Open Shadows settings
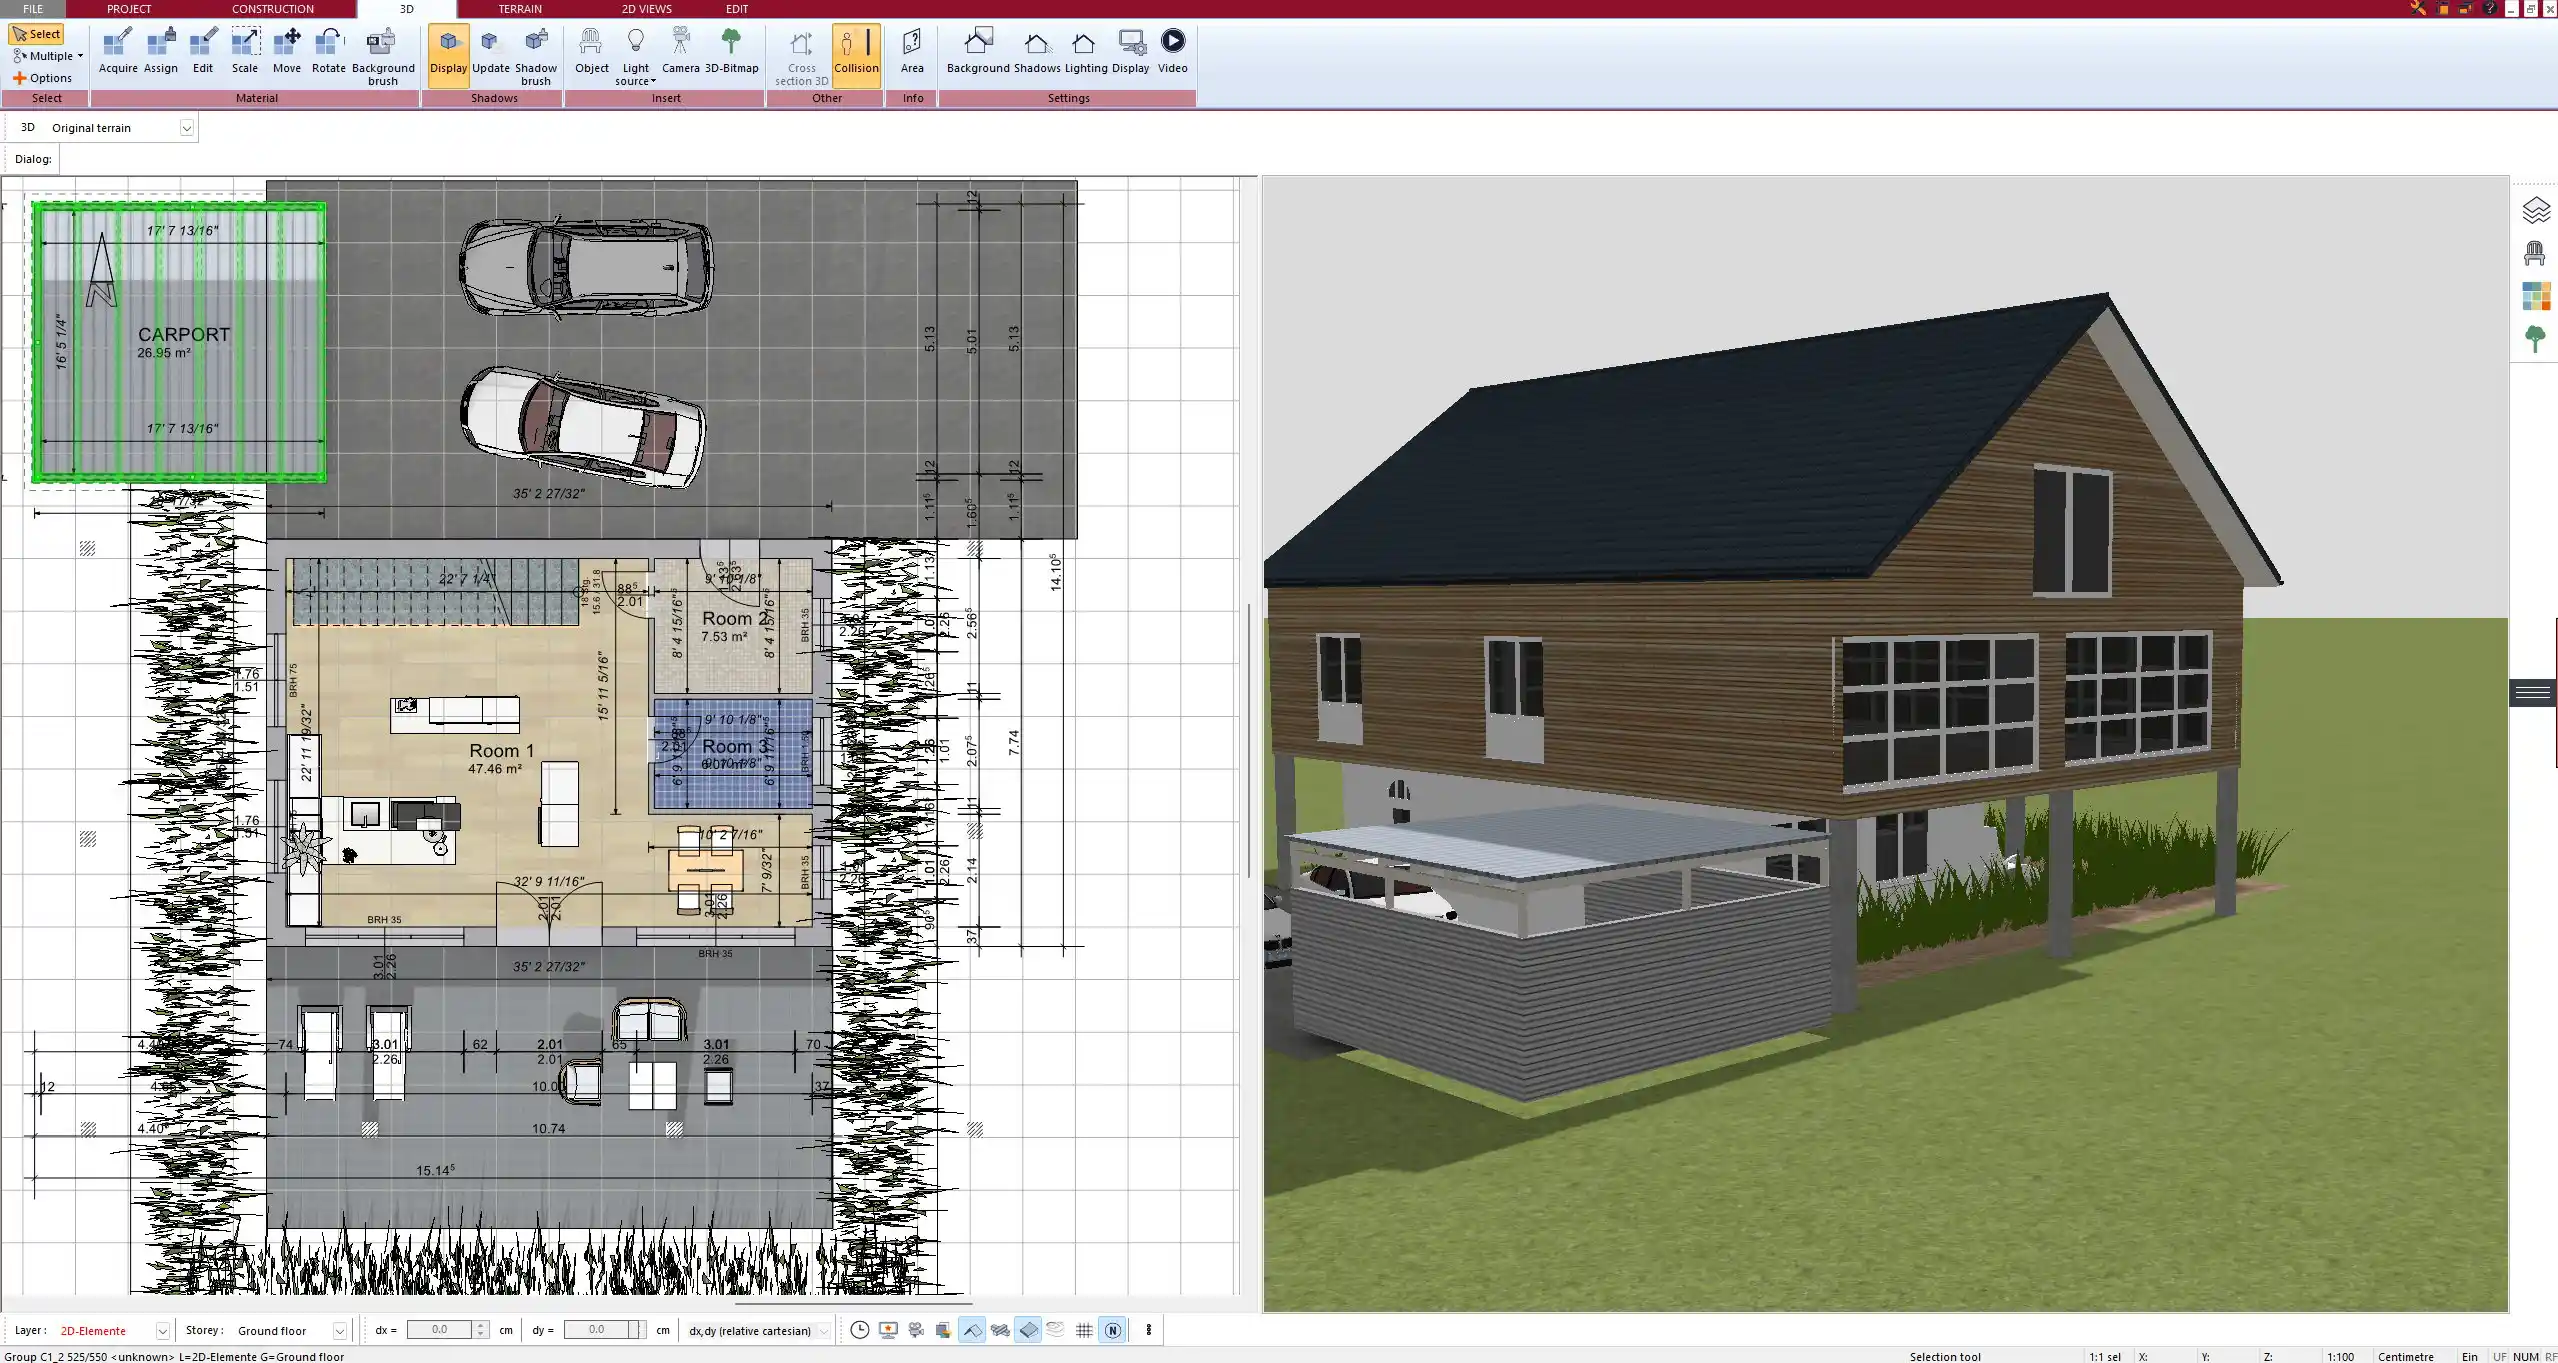The image size is (2558, 1363). point(1037,52)
